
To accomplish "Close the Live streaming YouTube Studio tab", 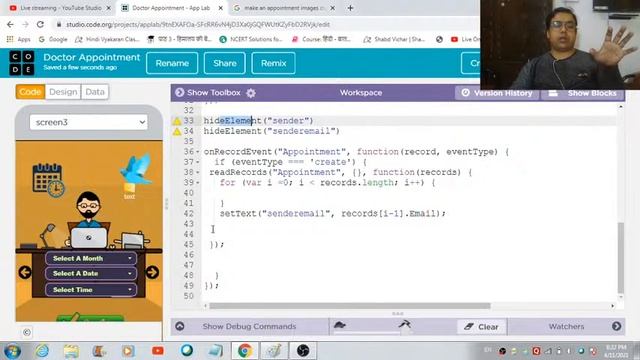I will click(x=109, y=8).
